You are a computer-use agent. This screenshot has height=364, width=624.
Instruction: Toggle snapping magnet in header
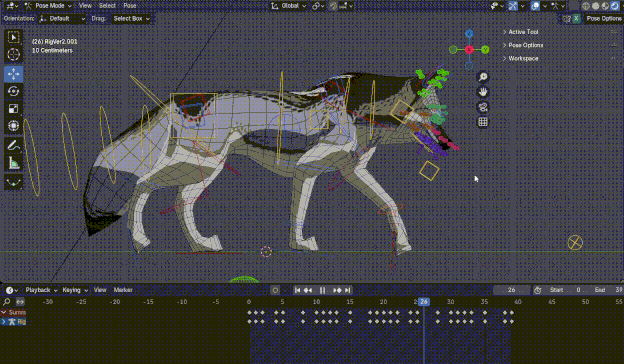(333, 6)
